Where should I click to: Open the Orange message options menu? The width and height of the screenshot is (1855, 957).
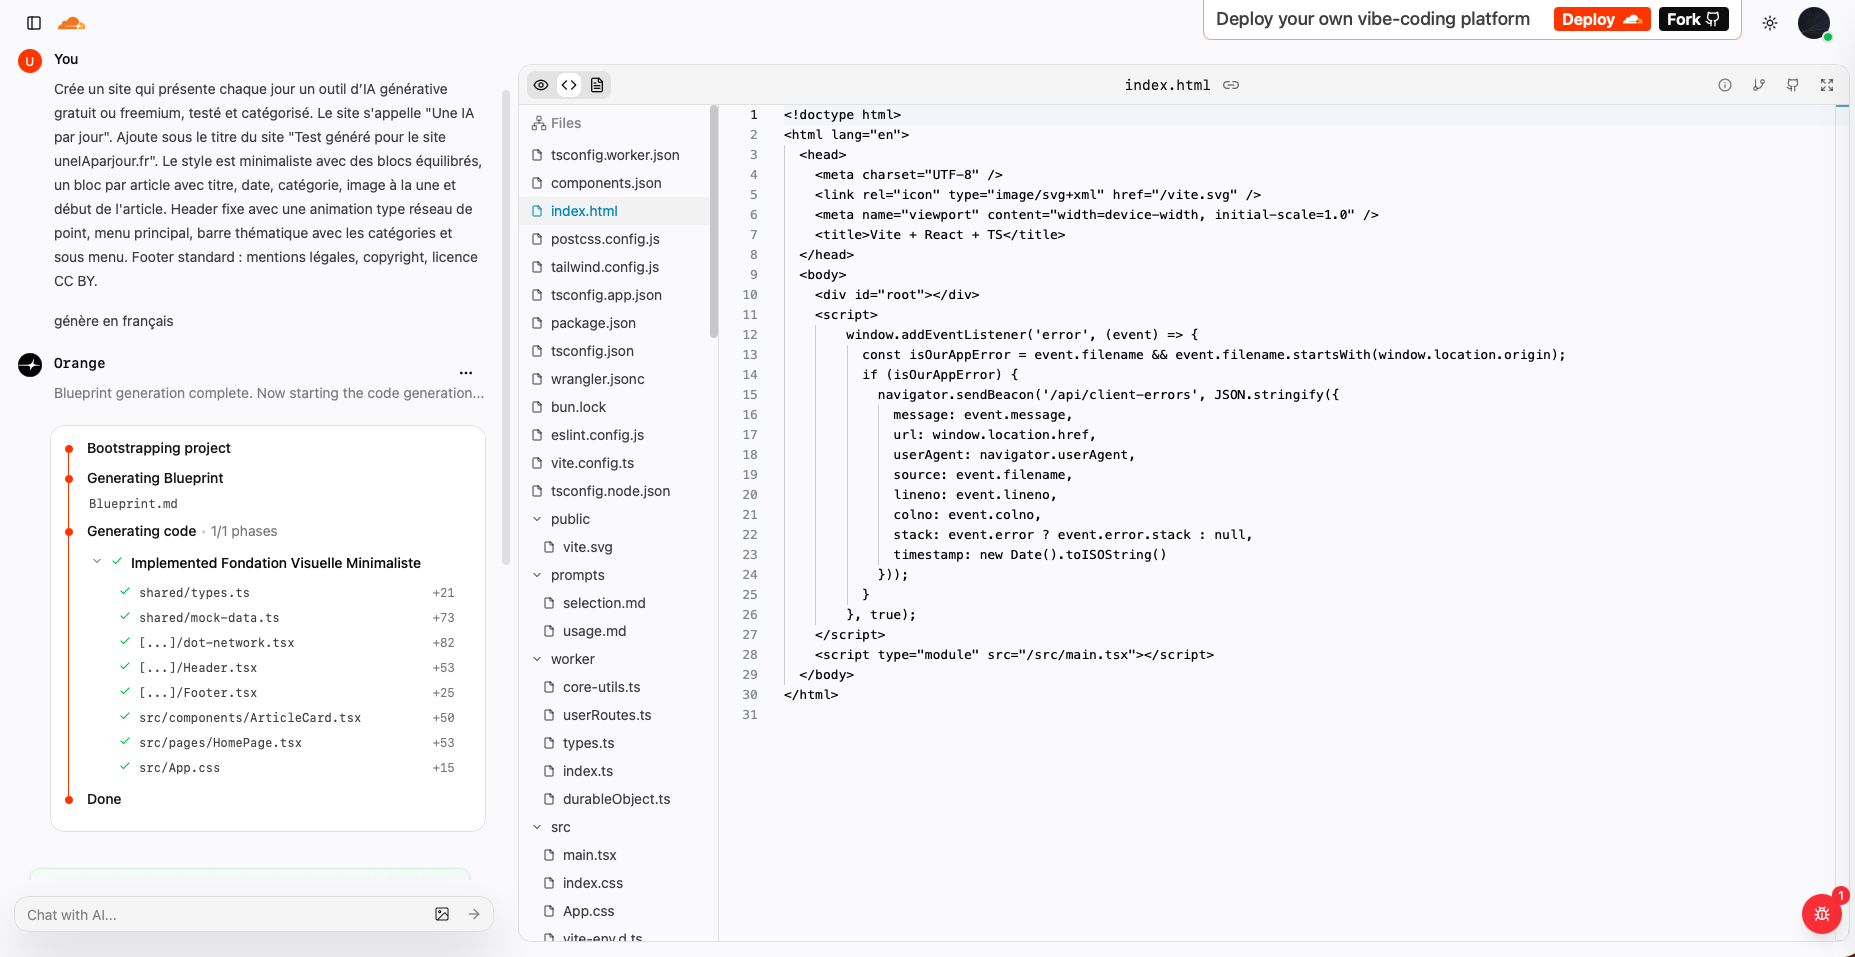[x=466, y=372]
